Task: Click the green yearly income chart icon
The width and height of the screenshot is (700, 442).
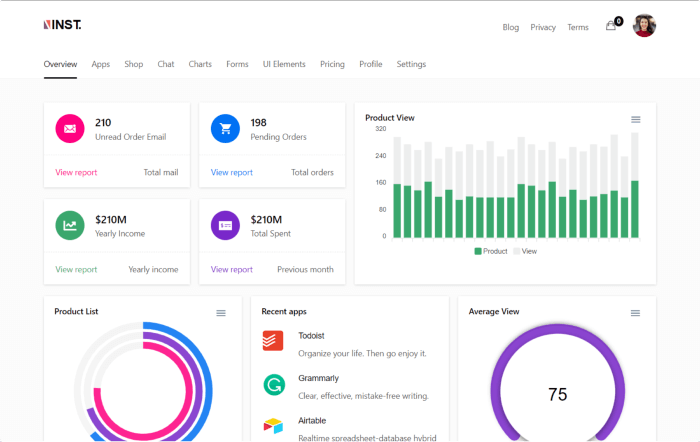Action: (70, 225)
